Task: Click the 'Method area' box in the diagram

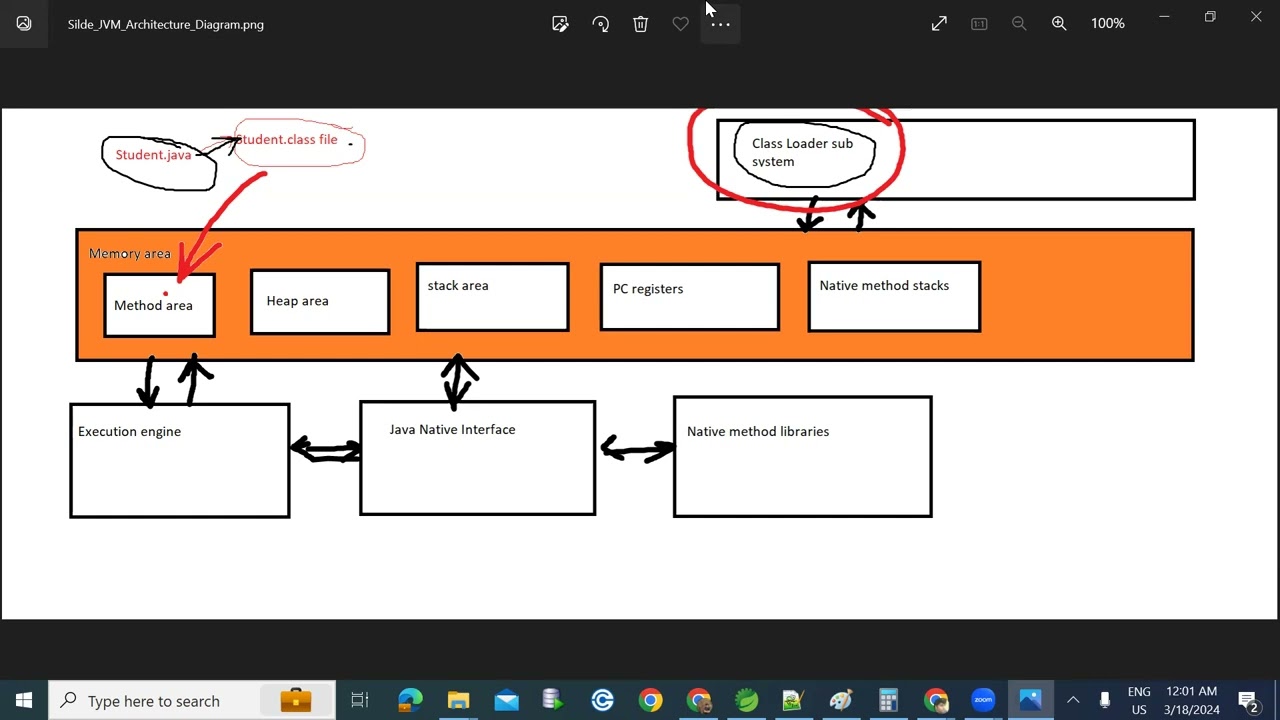Action: click(159, 305)
